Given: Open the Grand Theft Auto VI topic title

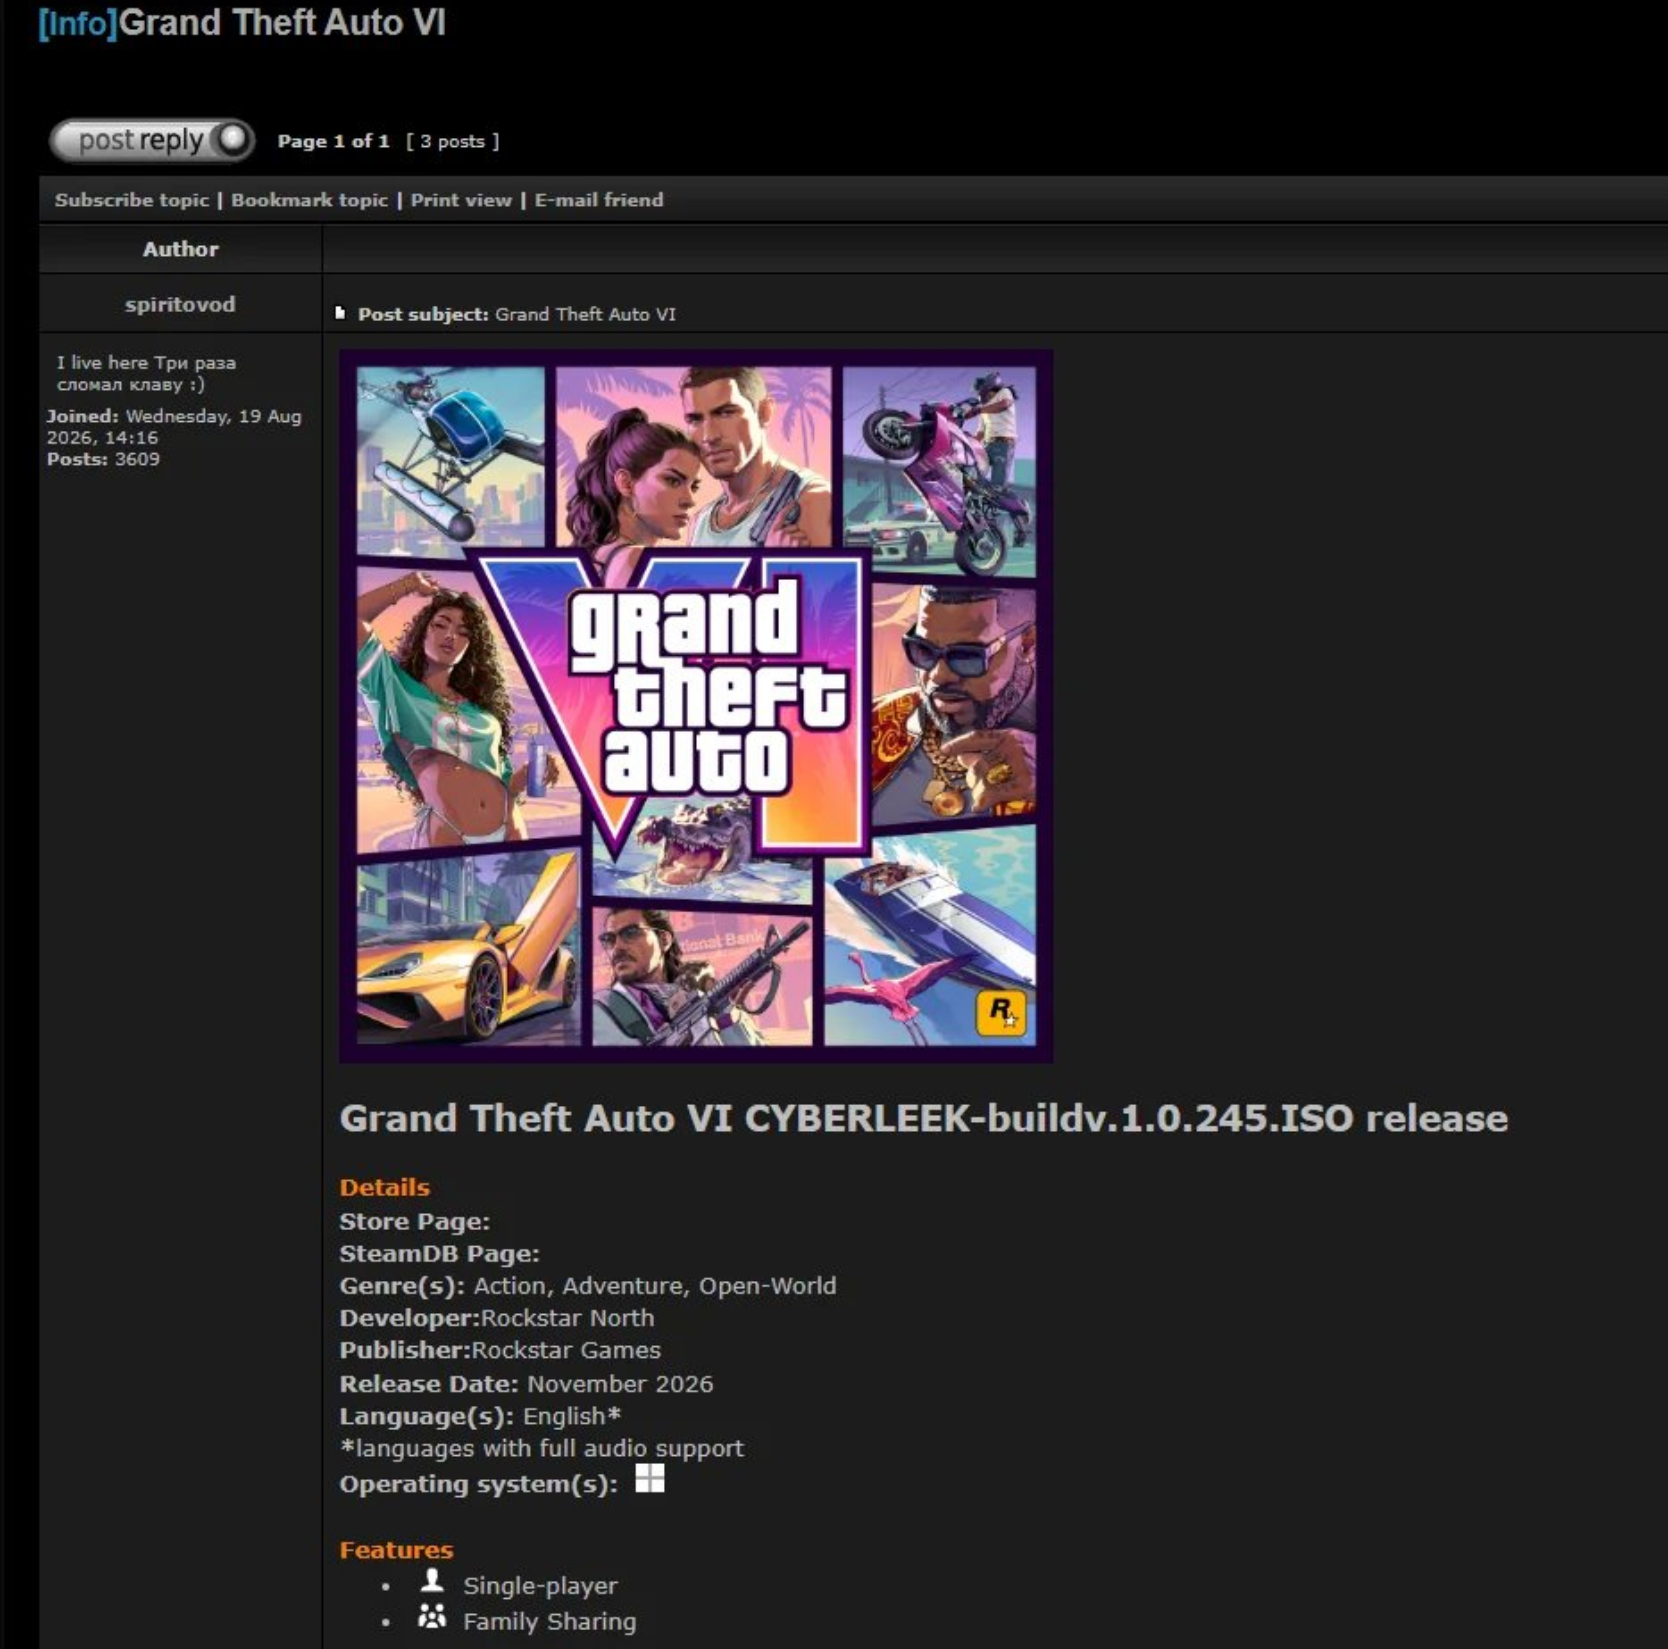Looking at the screenshot, I should [282, 22].
